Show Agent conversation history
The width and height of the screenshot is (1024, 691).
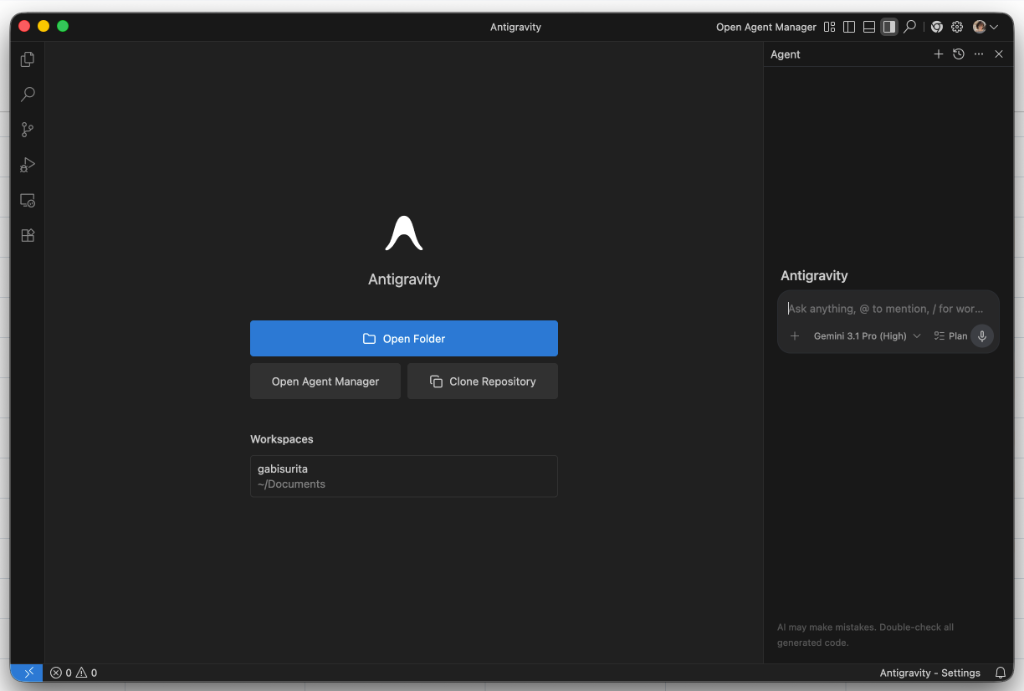[959, 54]
